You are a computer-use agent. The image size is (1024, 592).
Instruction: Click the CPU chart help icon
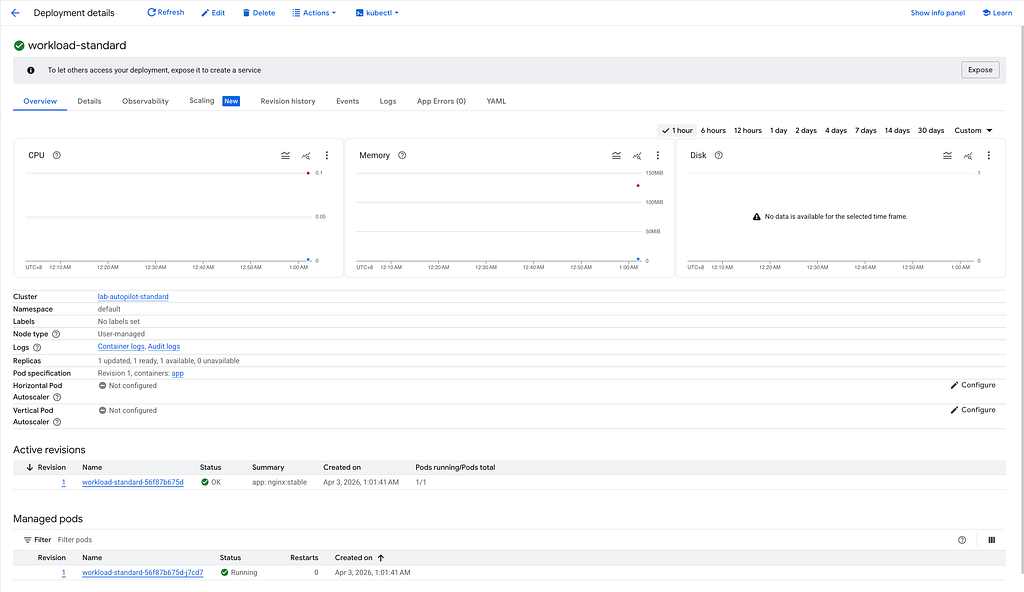pos(57,156)
